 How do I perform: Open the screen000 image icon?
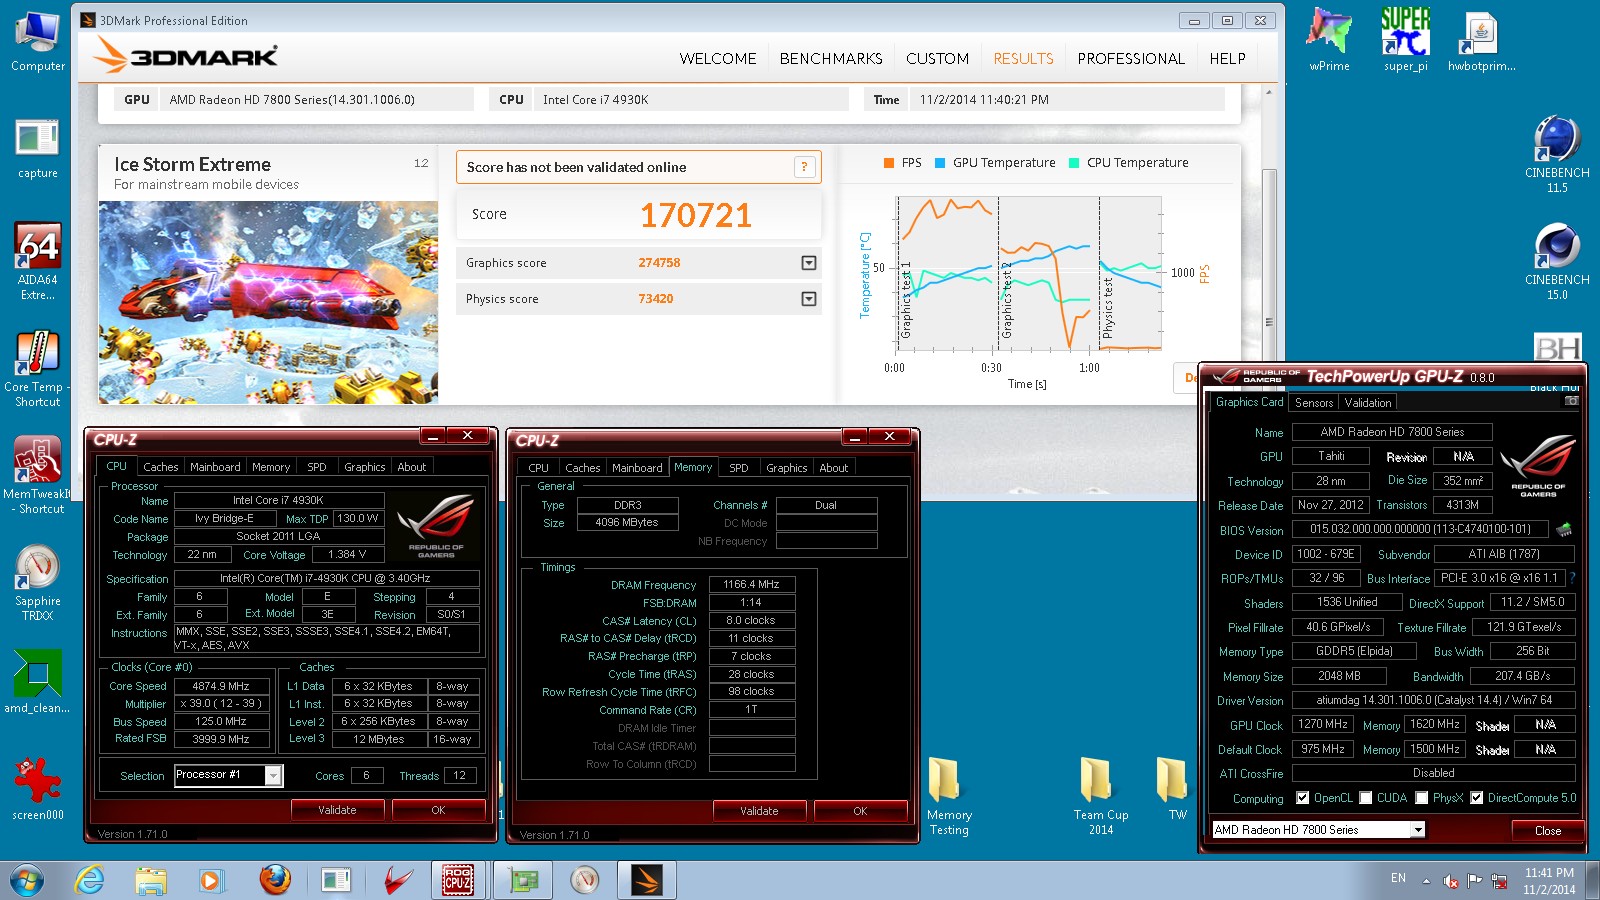click(38, 788)
